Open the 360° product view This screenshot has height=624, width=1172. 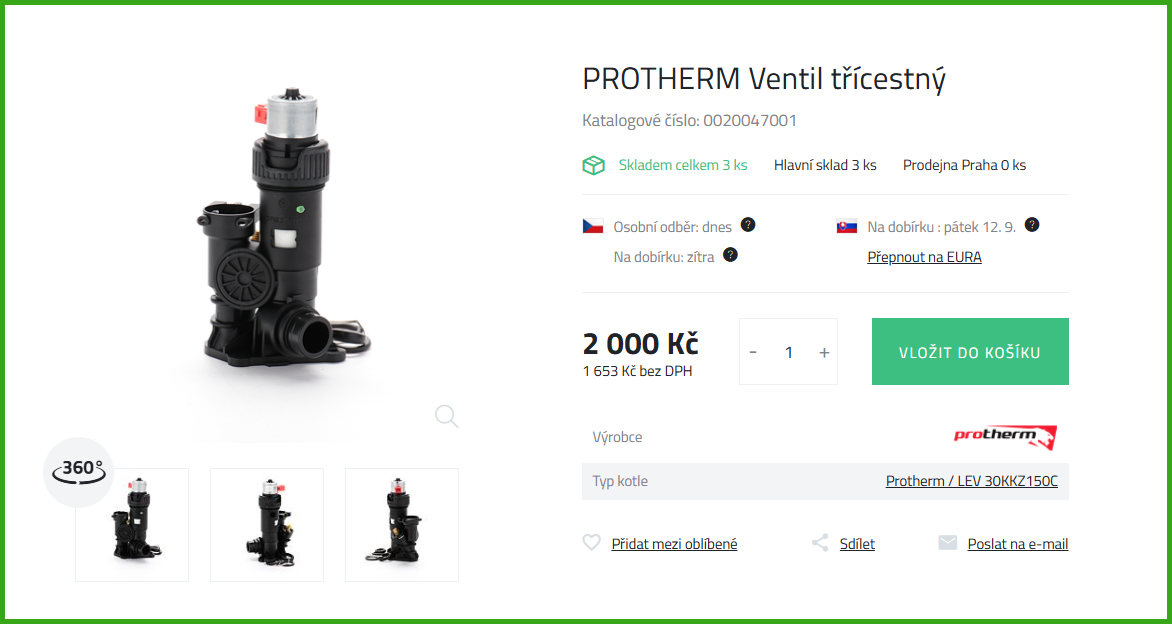(78, 472)
